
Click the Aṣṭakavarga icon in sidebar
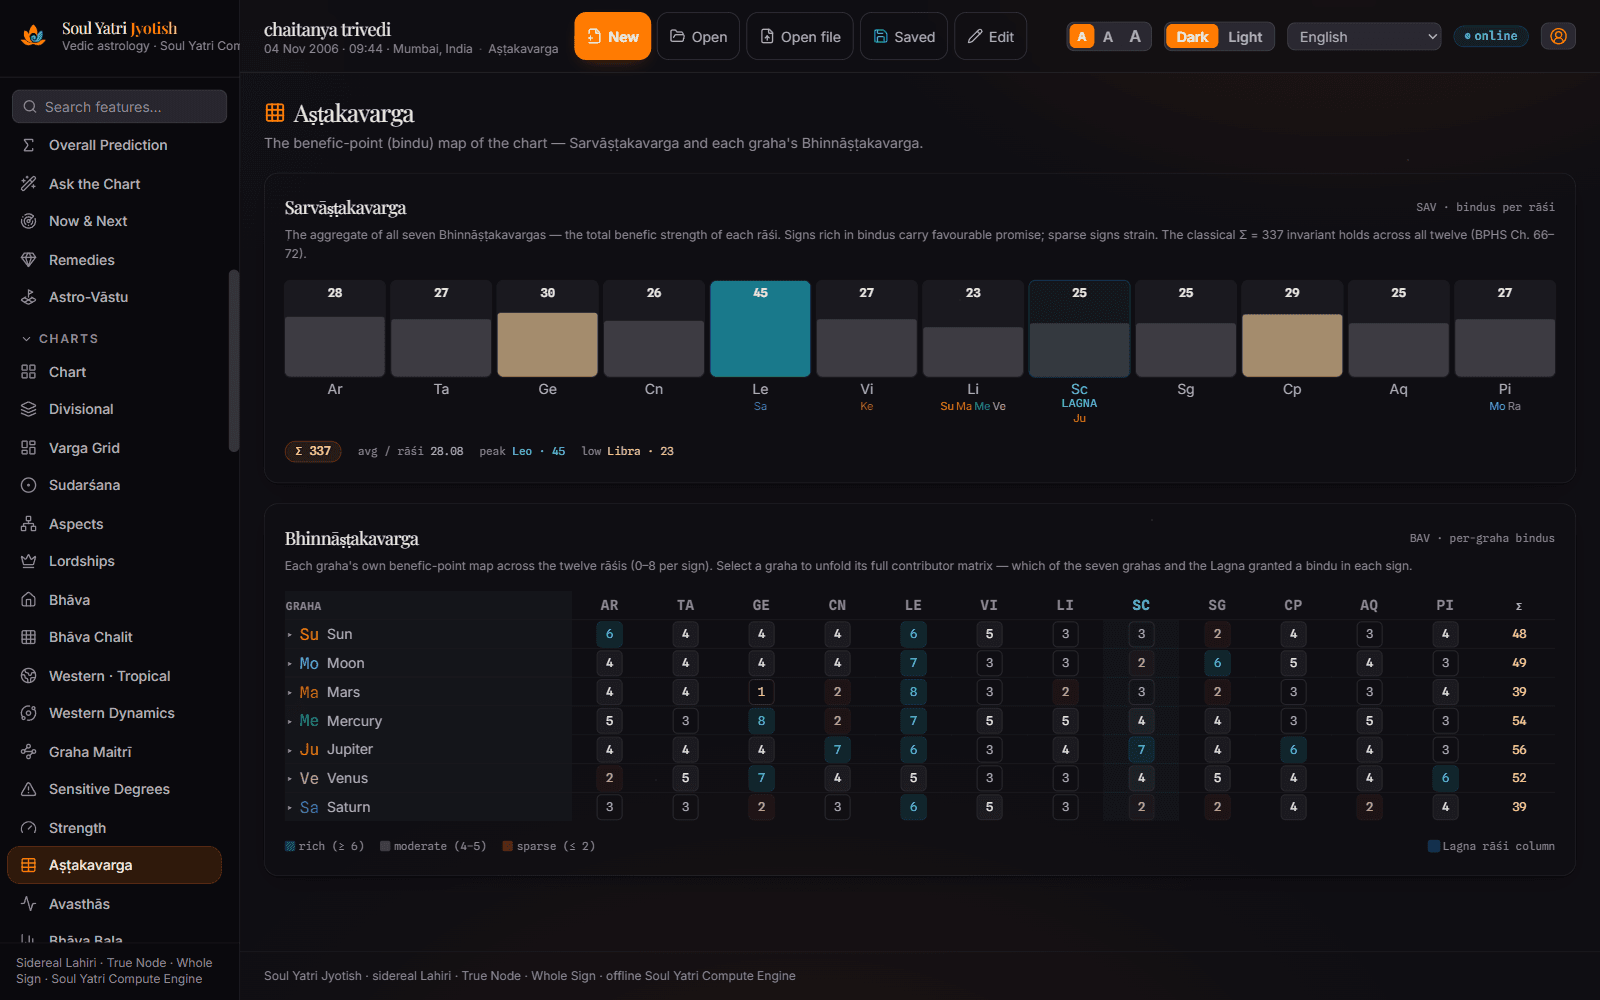point(29,865)
